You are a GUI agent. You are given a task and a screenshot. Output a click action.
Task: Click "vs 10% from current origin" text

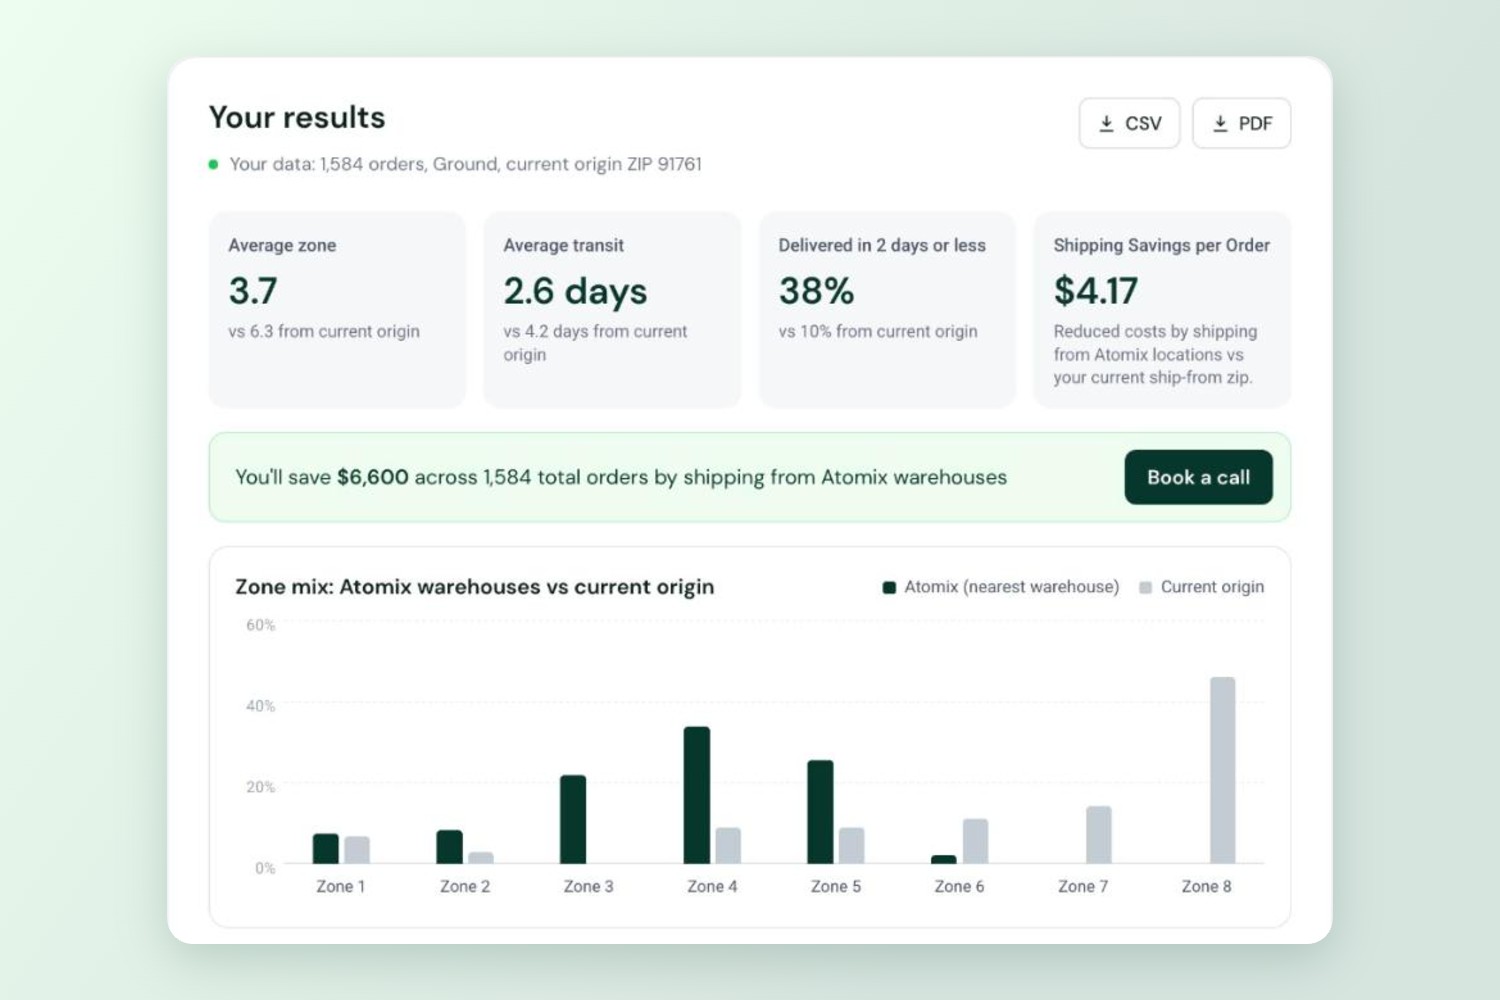coord(878,331)
